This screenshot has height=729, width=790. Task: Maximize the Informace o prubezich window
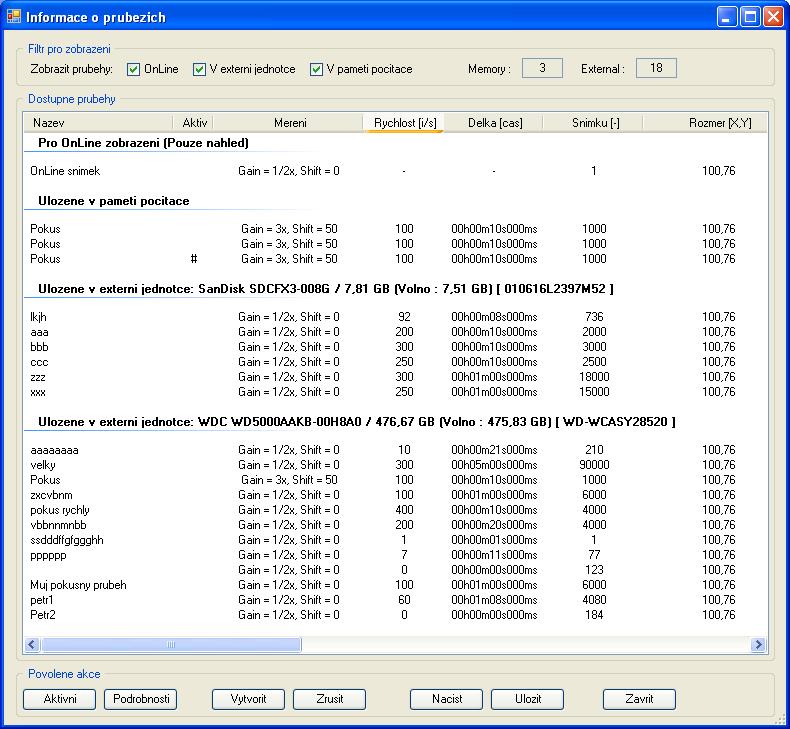(x=750, y=17)
